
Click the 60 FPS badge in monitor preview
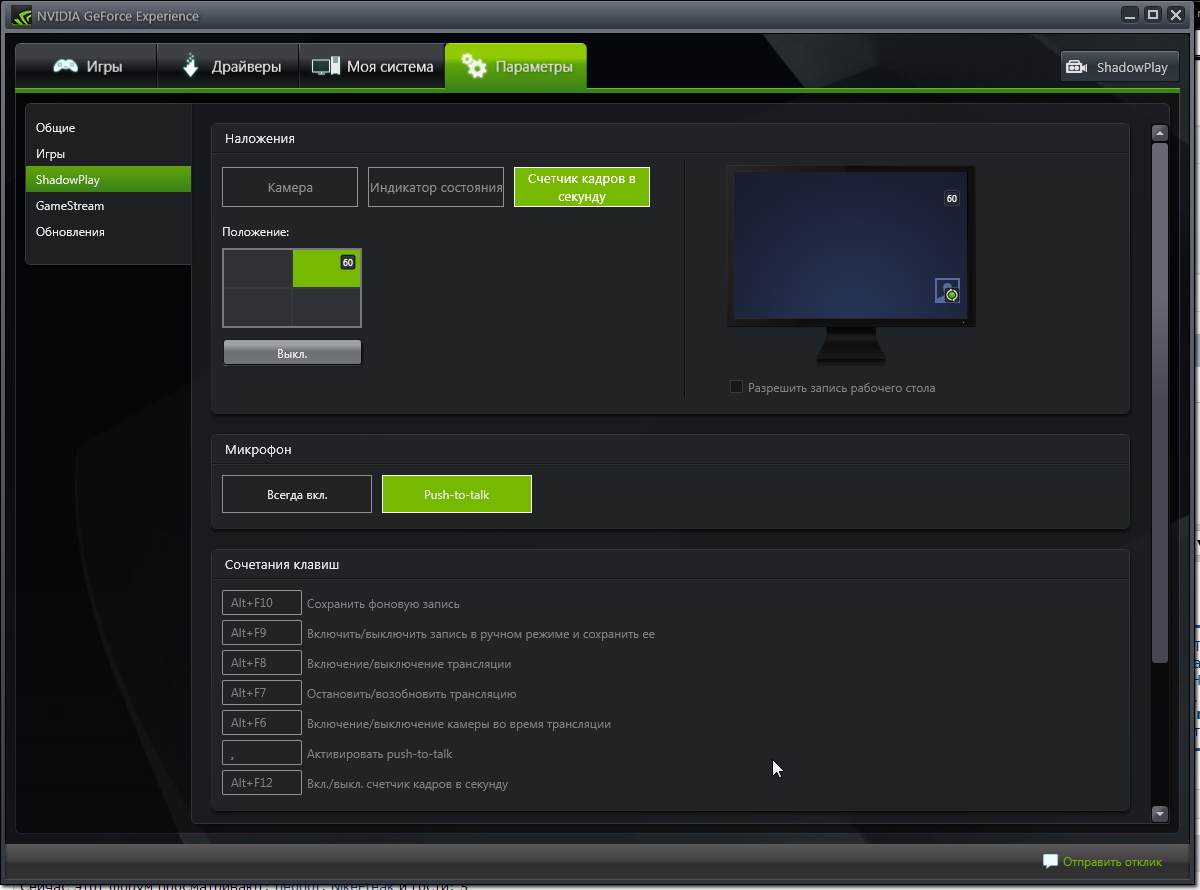(952, 199)
